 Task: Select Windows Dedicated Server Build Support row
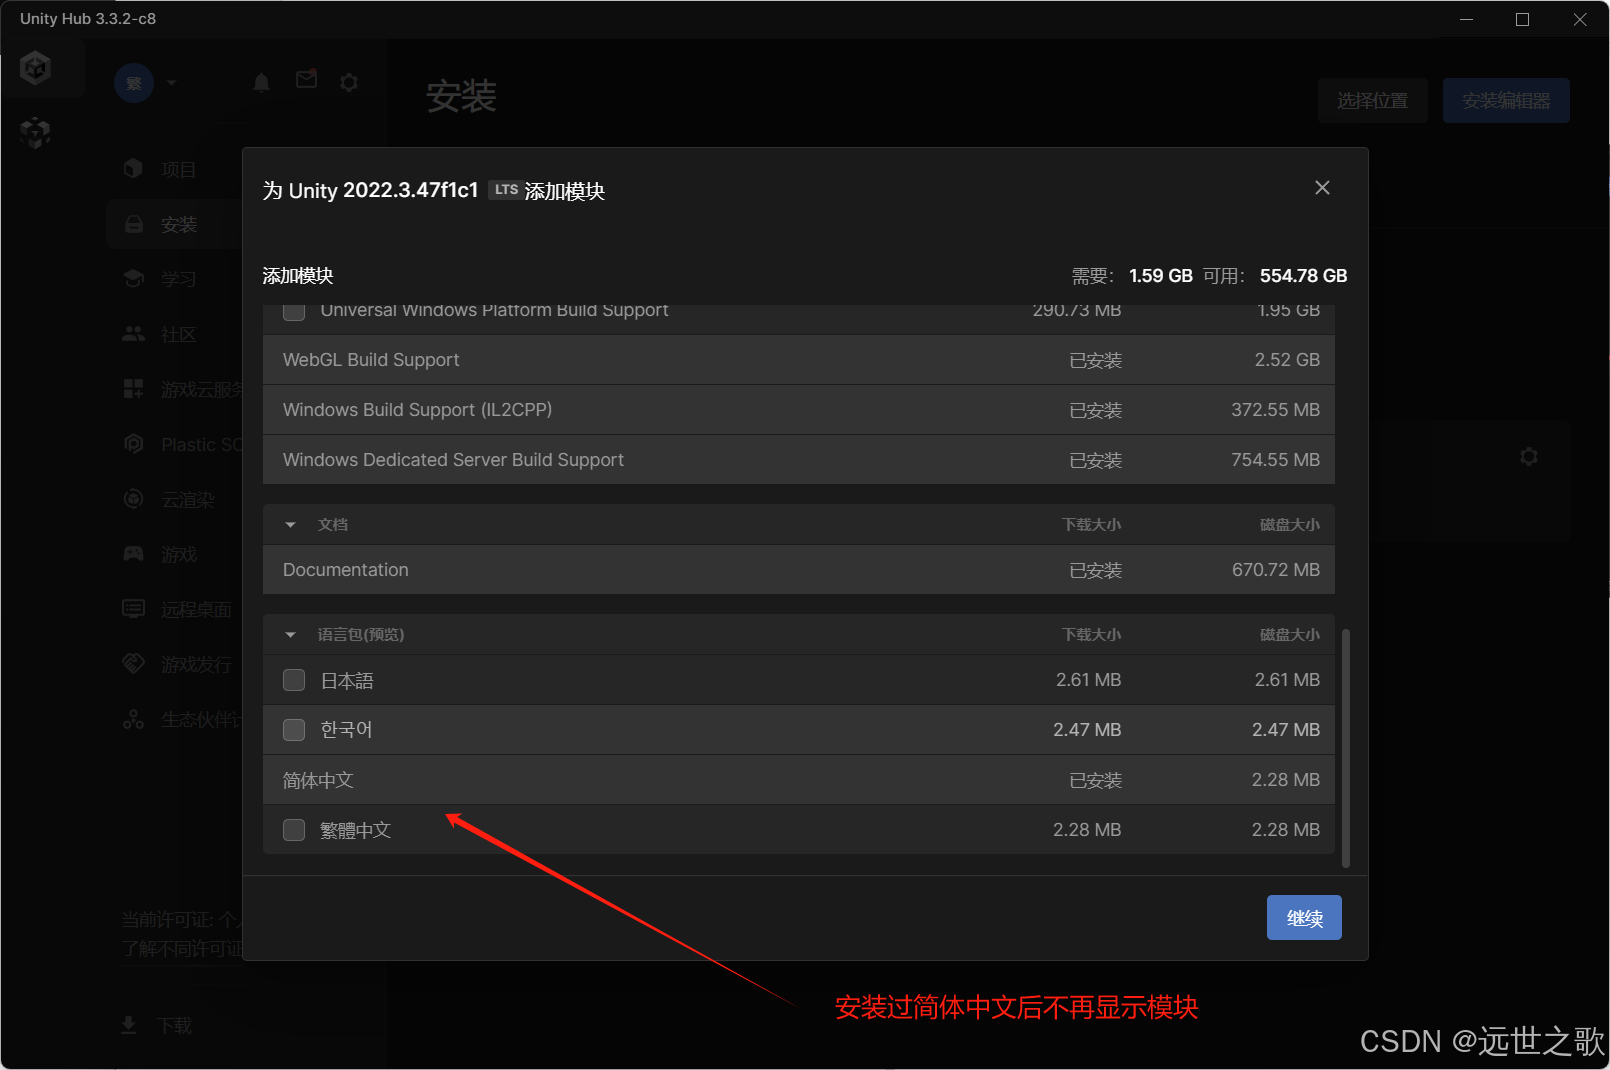pyautogui.click(x=799, y=460)
